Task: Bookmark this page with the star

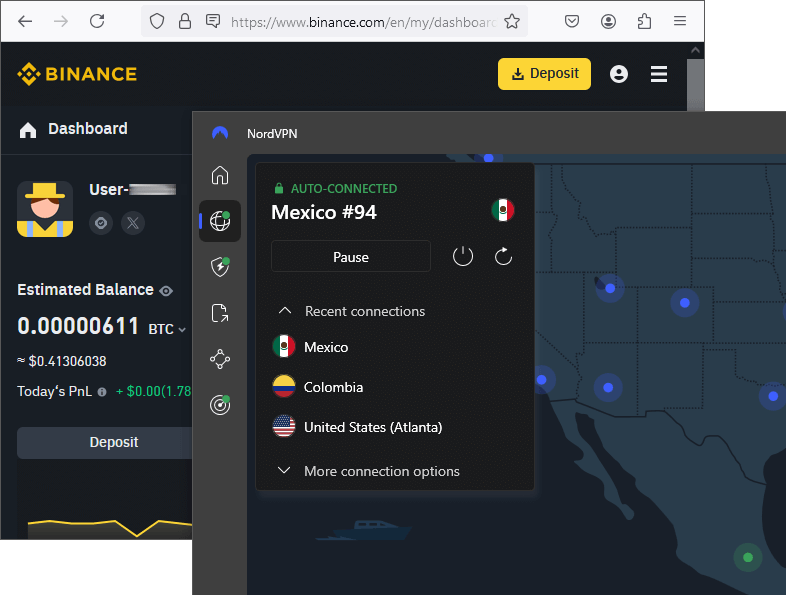Action: coord(512,21)
